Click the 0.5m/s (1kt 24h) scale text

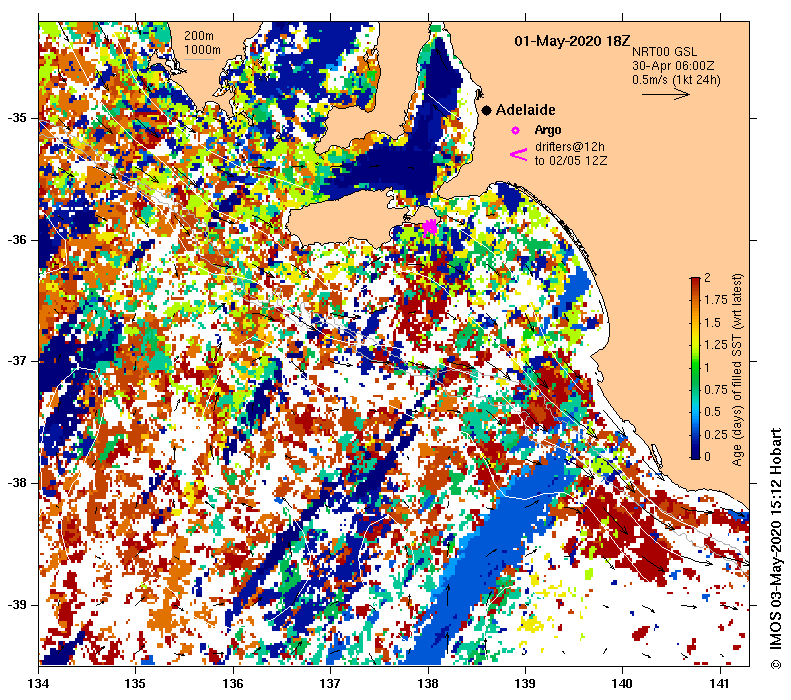[x=676, y=79]
